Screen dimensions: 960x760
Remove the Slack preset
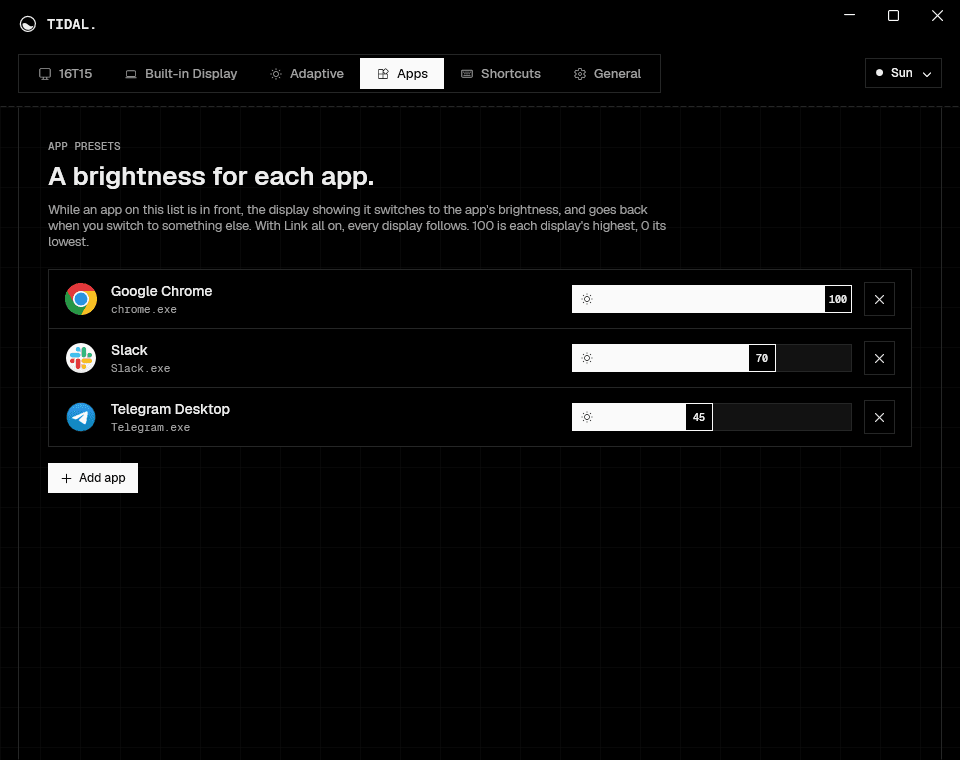(x=879, y=358)
